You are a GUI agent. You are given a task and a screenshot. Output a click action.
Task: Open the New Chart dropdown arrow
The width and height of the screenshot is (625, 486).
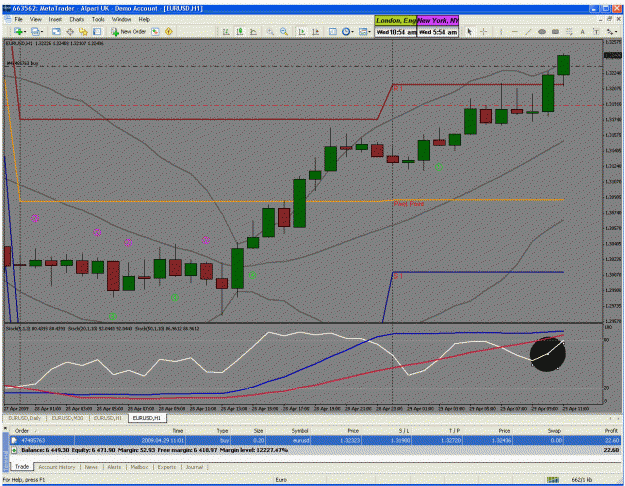pyautogui.click(x=25, y=32)
